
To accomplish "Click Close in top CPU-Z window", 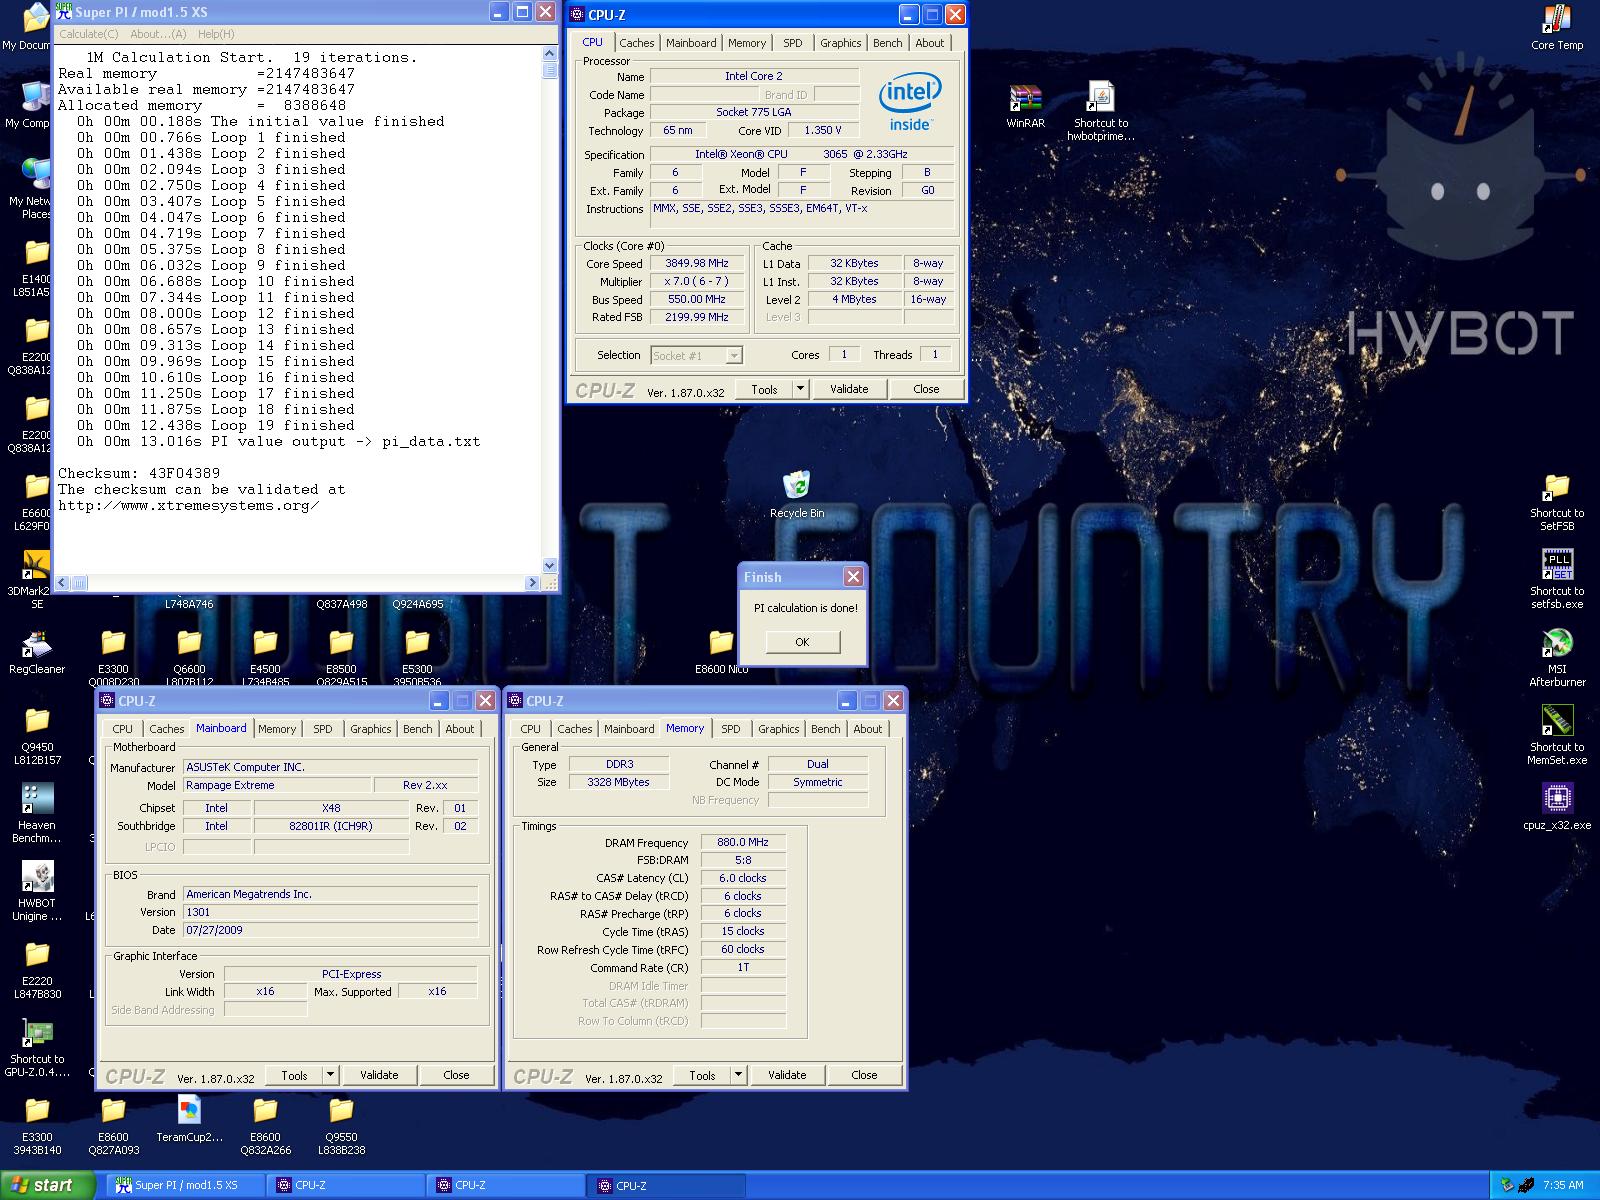I will coord(926,389).
